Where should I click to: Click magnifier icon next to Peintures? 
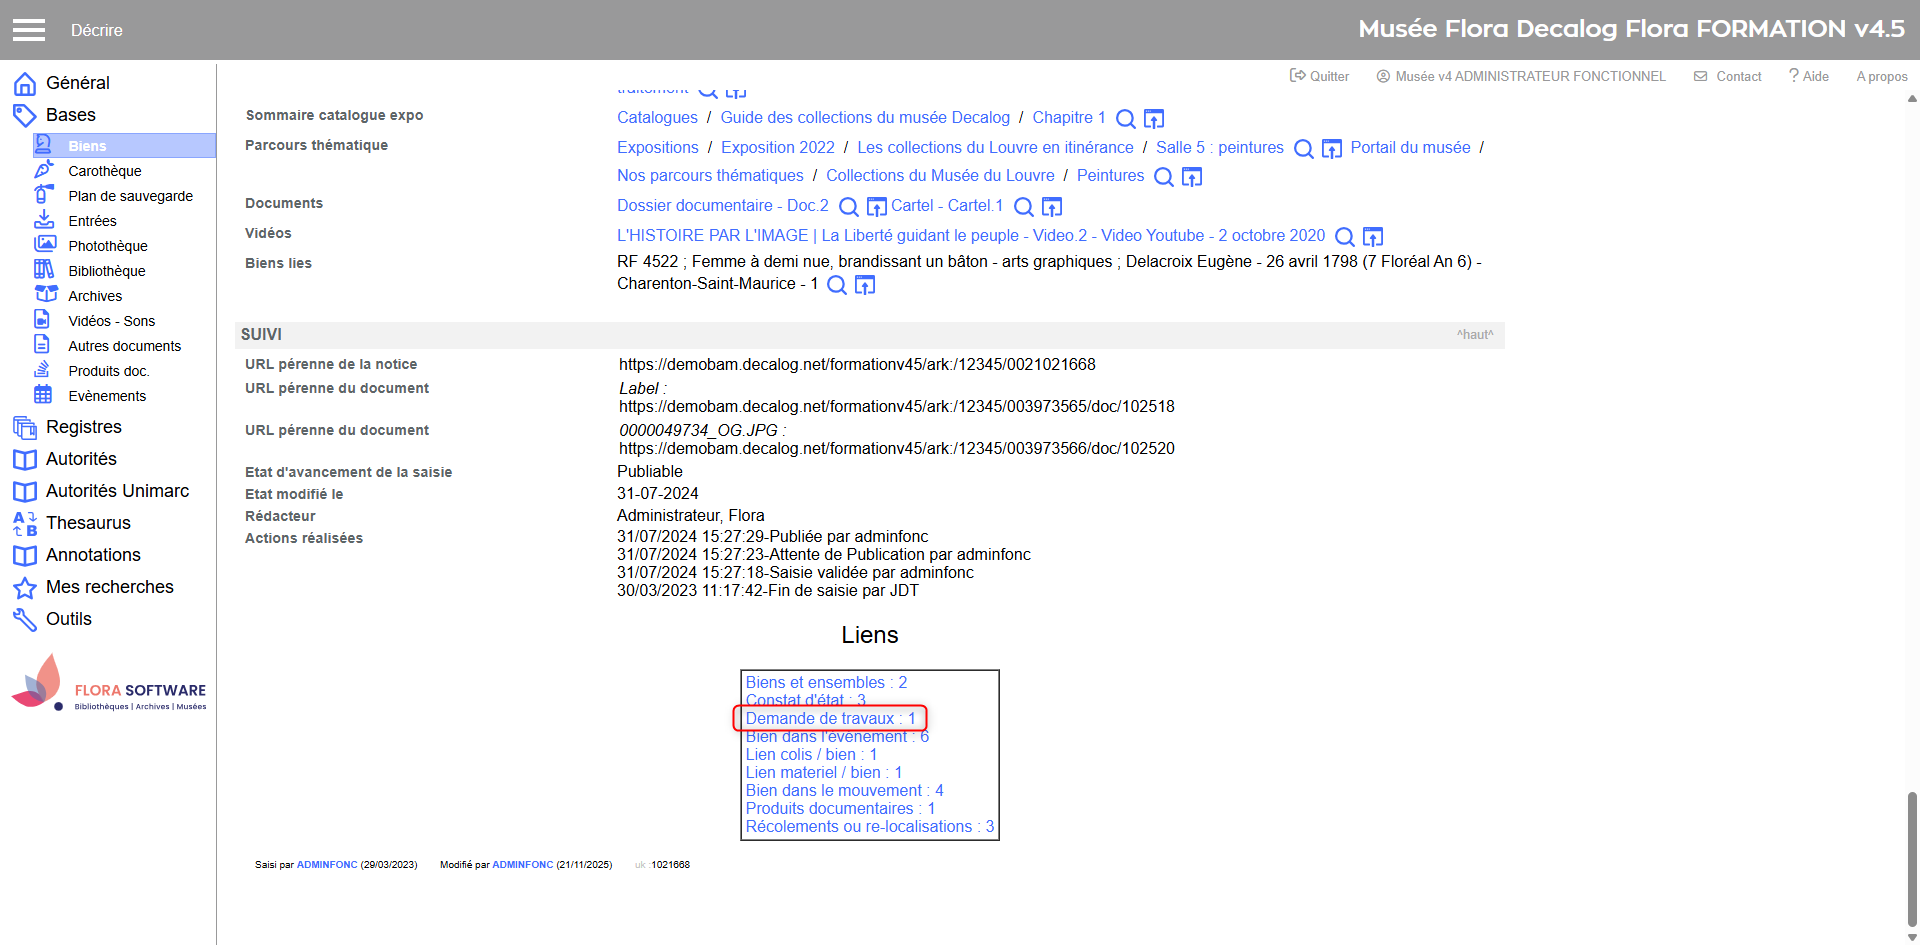pos(1164,177)
